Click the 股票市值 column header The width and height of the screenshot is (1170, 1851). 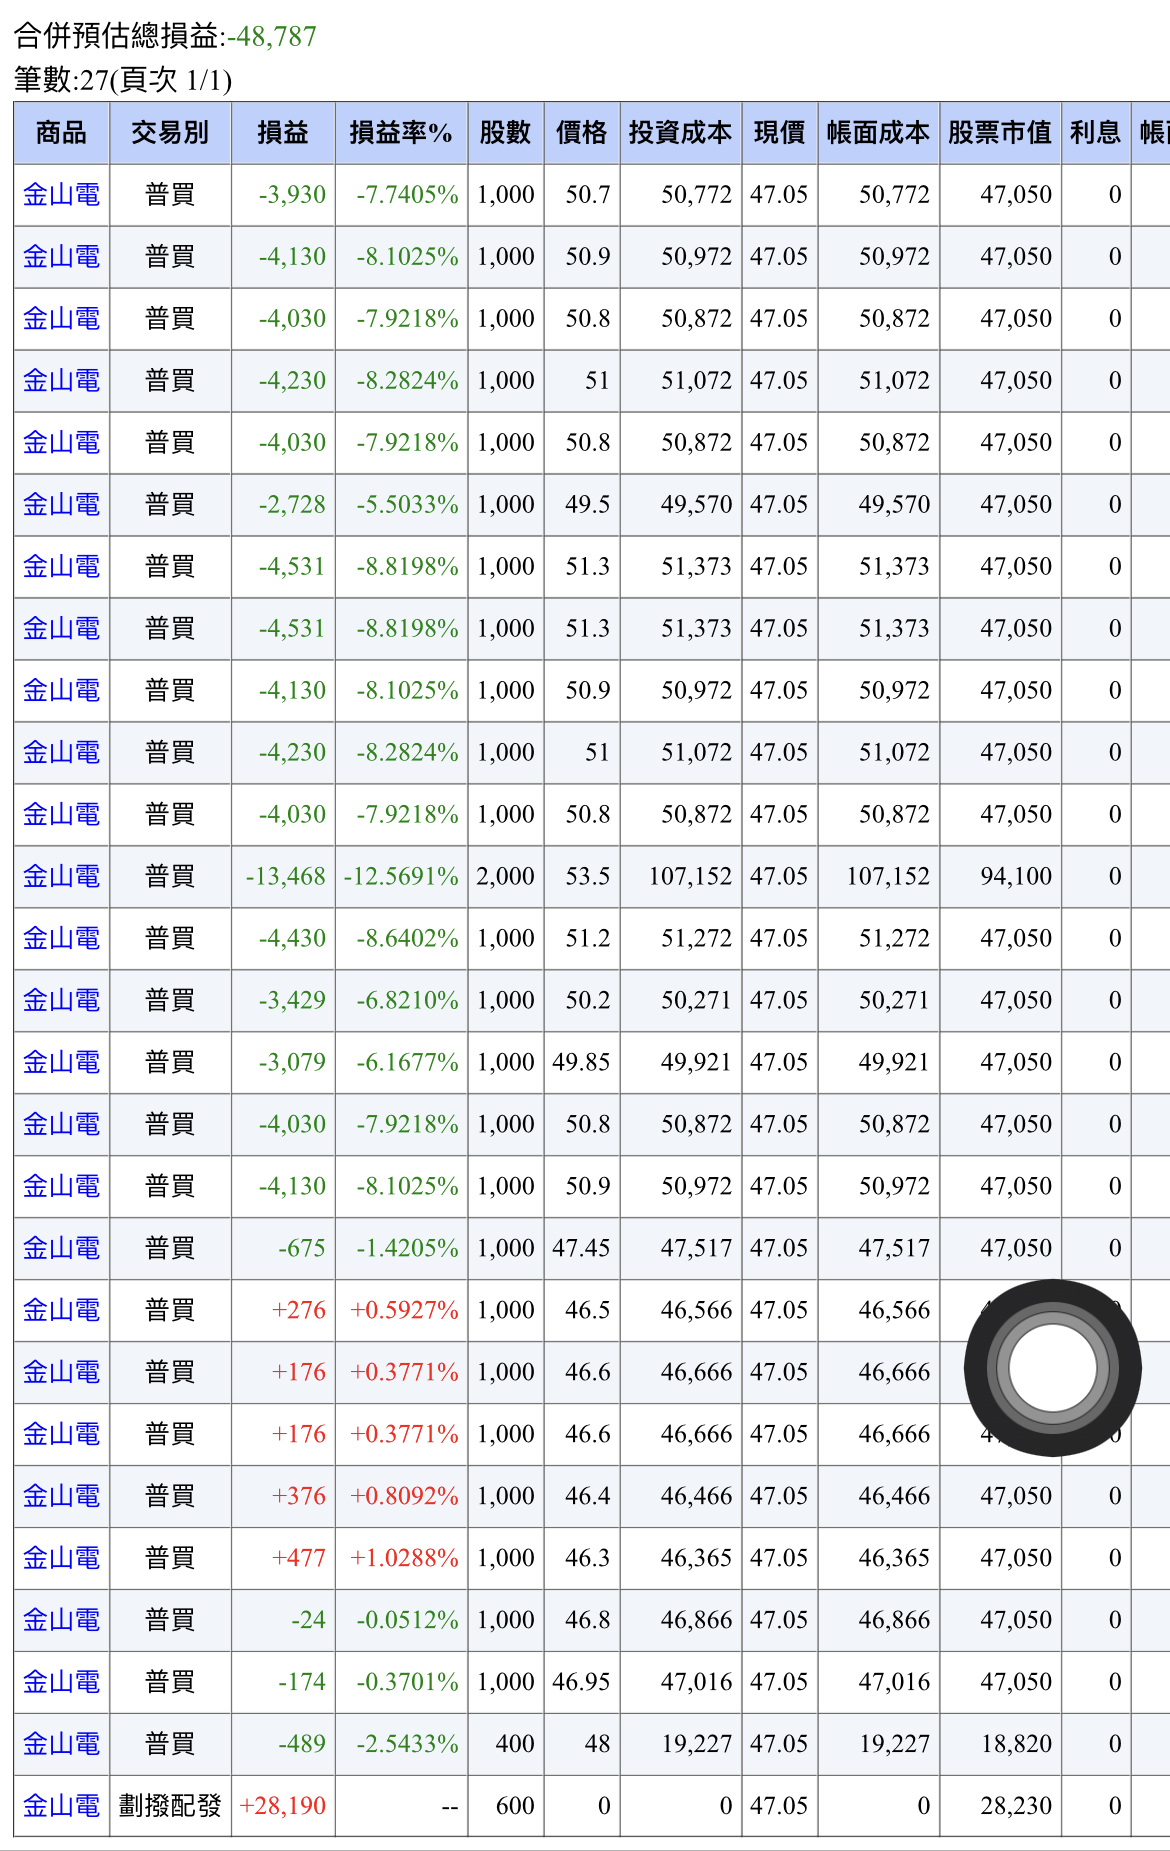click(999, 133)
